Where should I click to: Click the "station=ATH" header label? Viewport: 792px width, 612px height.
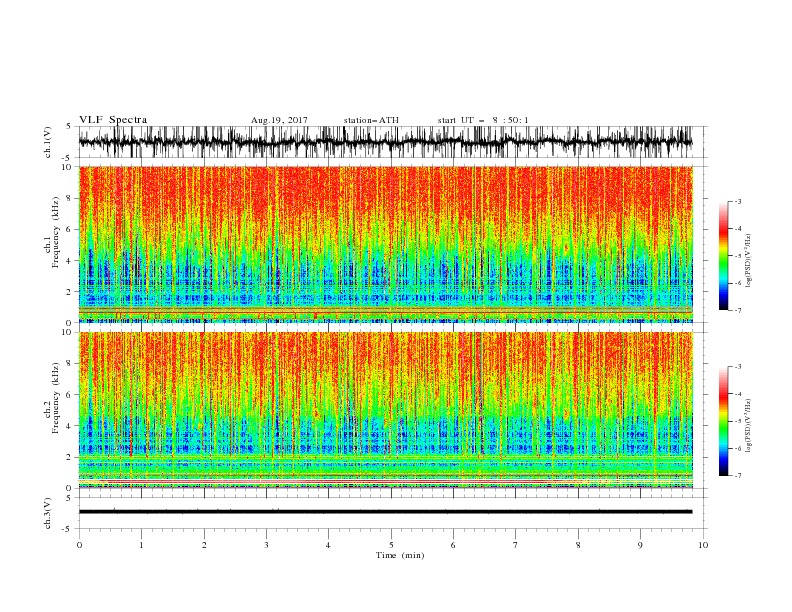[371, 120]
